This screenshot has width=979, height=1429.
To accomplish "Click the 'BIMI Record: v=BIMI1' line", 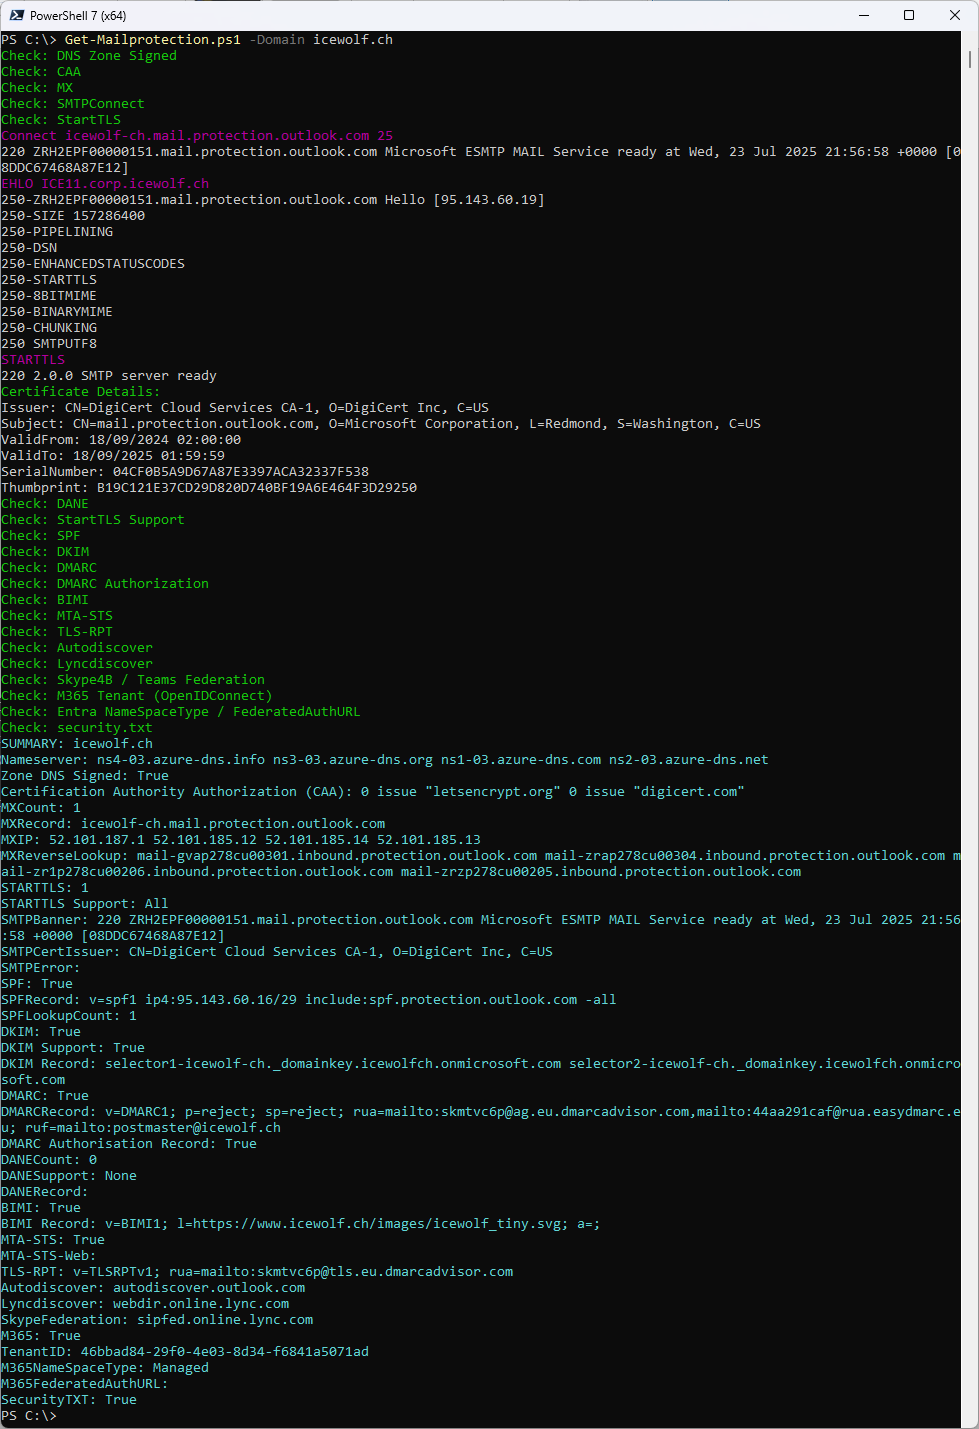I will (x=301, y=1224).
